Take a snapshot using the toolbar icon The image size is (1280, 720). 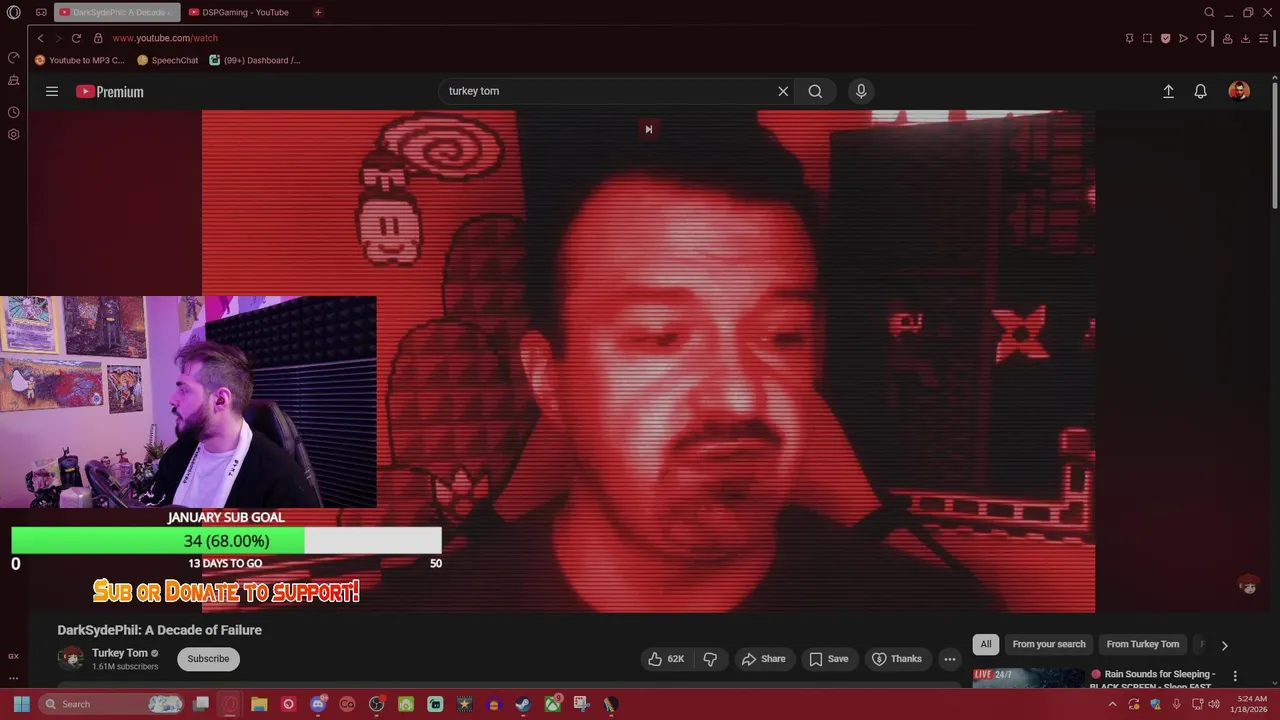click(x=1147, y=38)
